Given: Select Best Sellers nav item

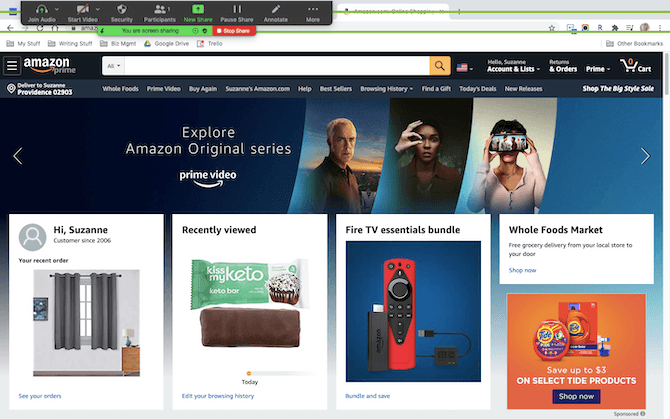Looking at the screenshot, I should 336,89.
